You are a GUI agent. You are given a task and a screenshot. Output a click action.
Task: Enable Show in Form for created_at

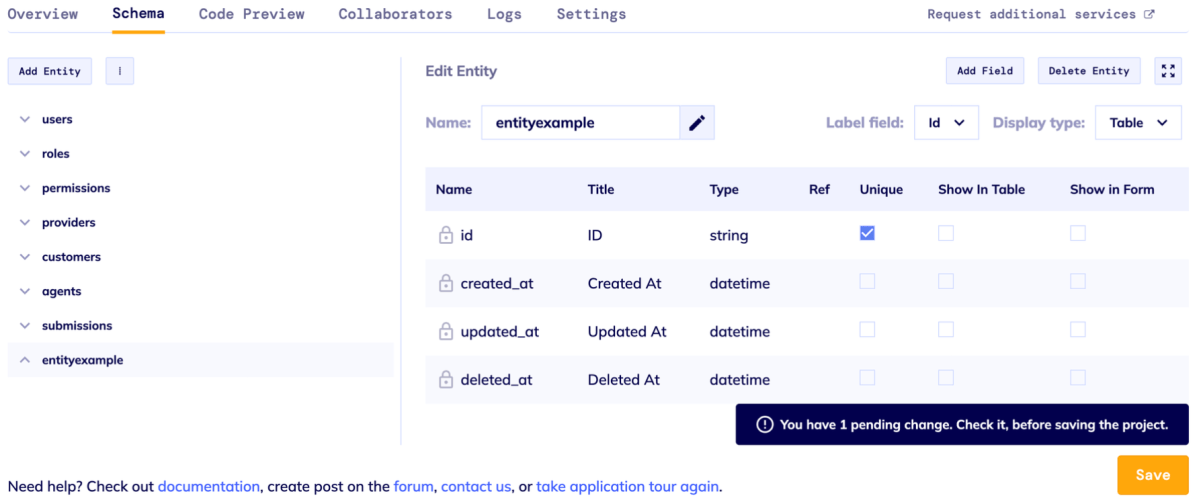(1077, 282)
